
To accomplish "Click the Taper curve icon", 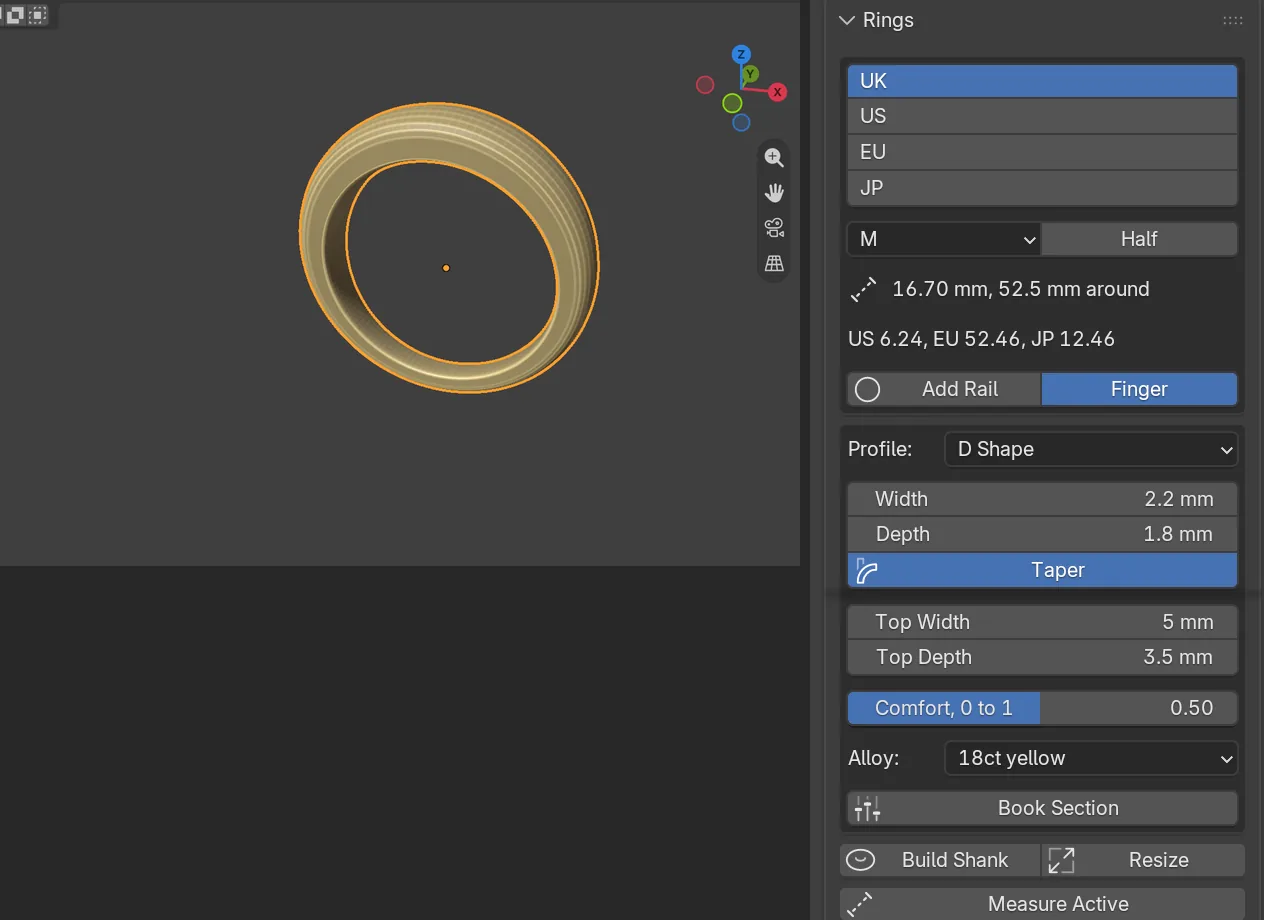I will pyautogui.click(x=867, y=570).
